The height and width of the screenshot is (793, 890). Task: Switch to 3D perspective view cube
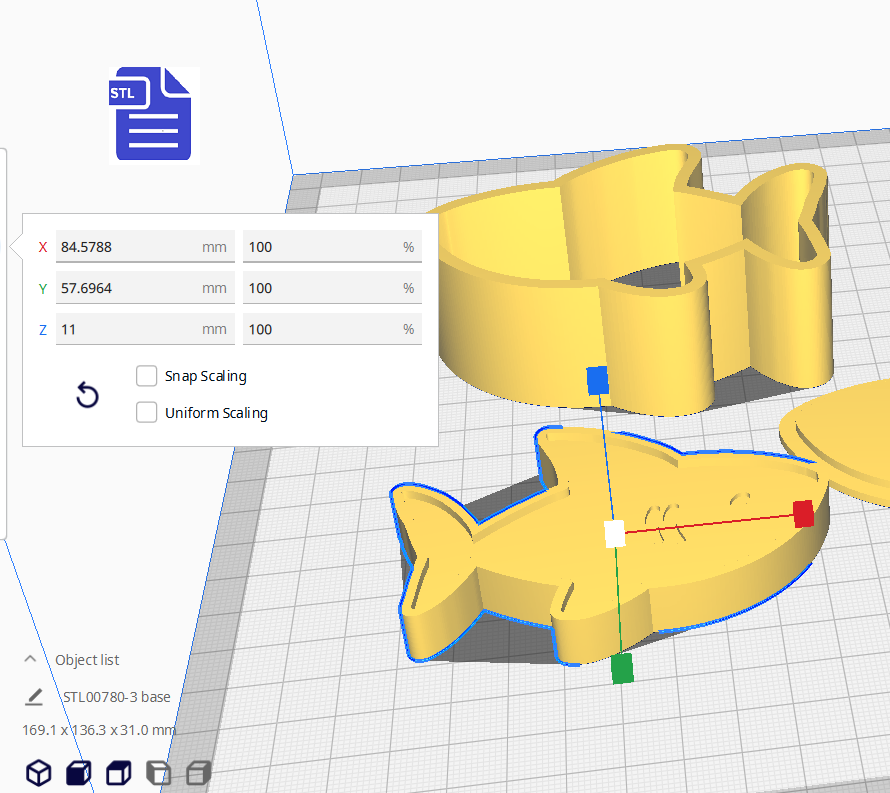click(38, 772)
